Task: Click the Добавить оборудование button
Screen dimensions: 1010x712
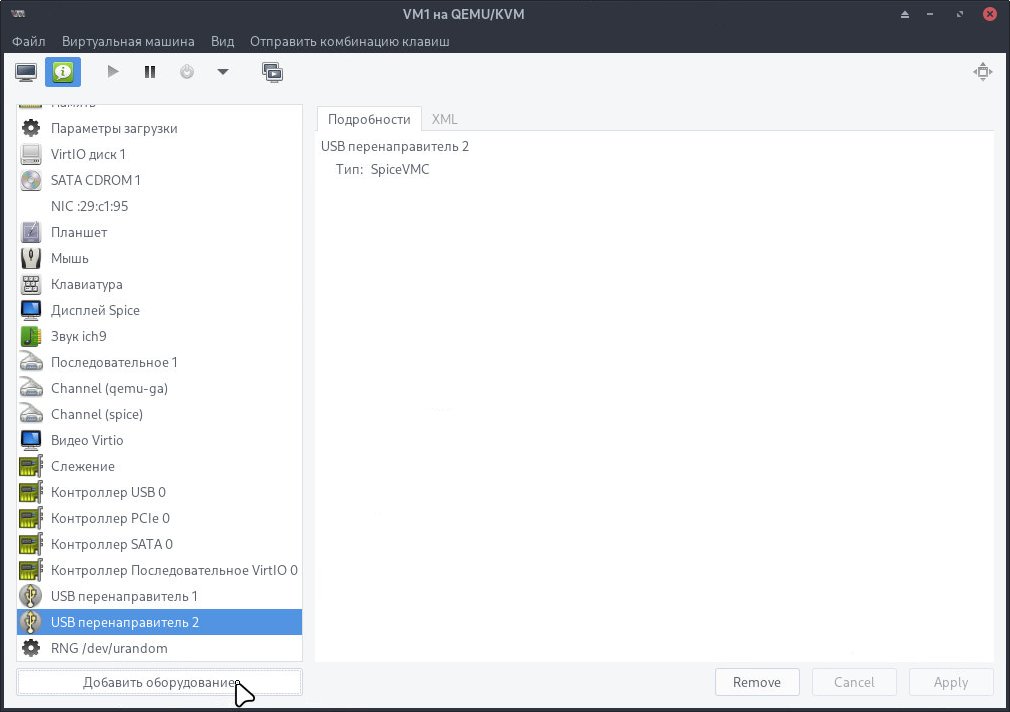Action: 157,681
